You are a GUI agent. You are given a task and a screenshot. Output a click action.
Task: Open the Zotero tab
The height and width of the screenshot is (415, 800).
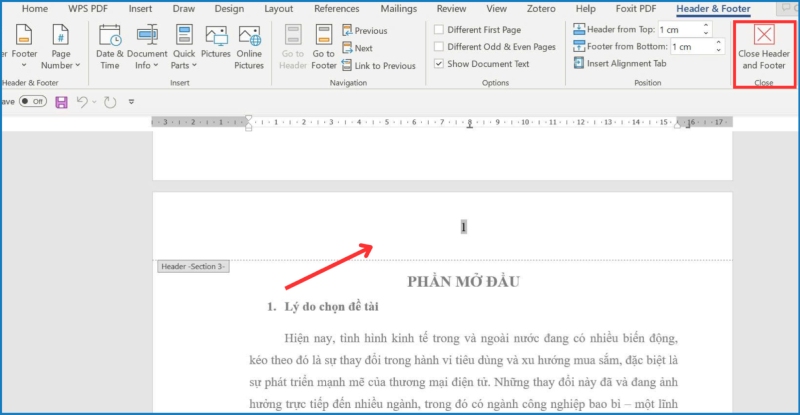point(541,9)
